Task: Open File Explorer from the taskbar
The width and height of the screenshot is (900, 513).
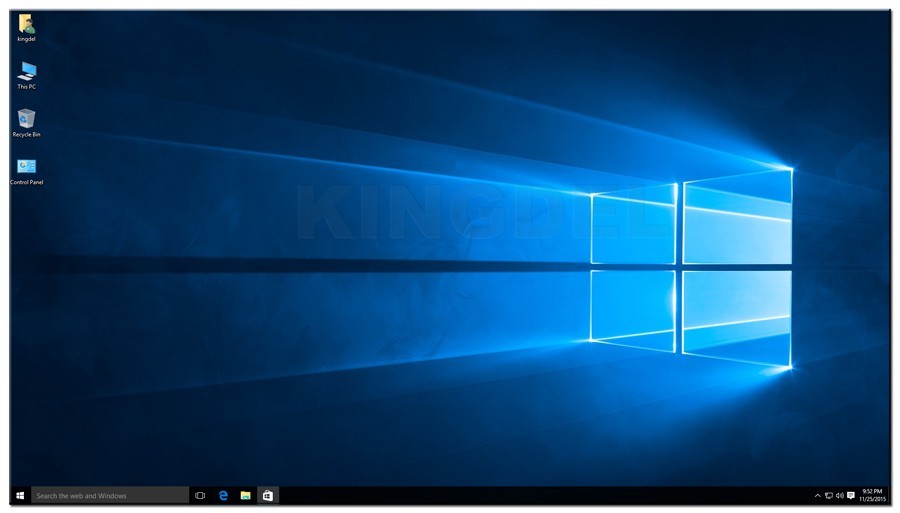Action: [245, 495]
